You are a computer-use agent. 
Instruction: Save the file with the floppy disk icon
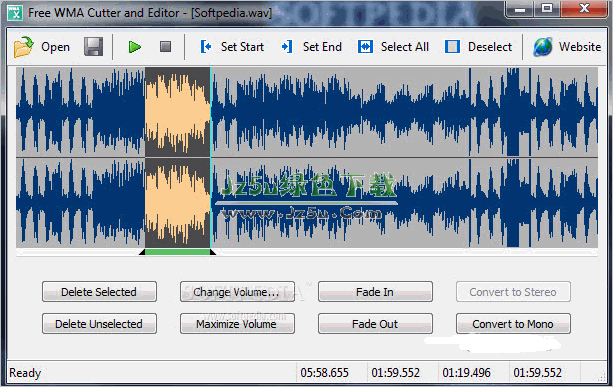click(93, 47)
